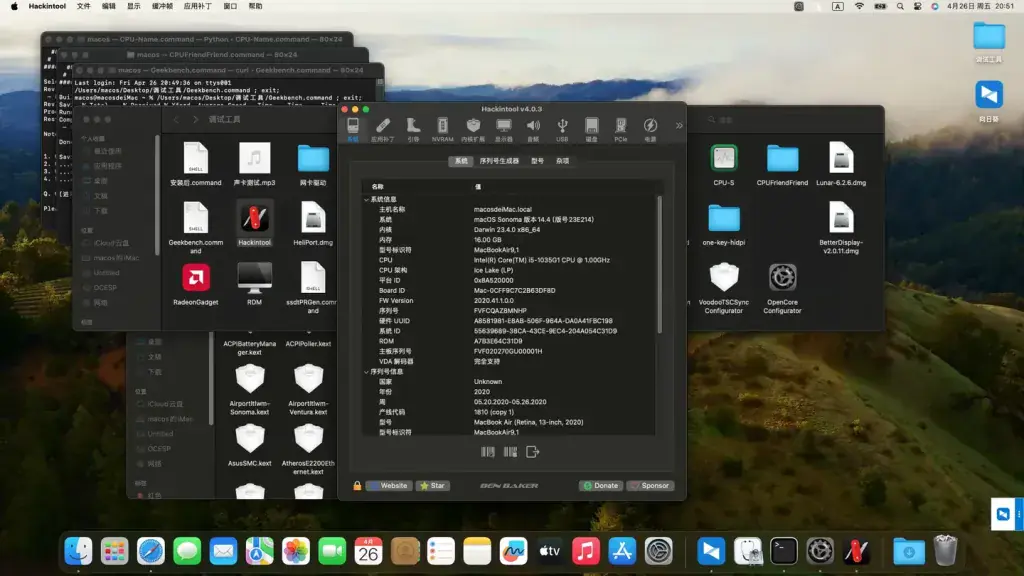Click the scrollbar of the system info table
1024x576 pixels.
660,264
